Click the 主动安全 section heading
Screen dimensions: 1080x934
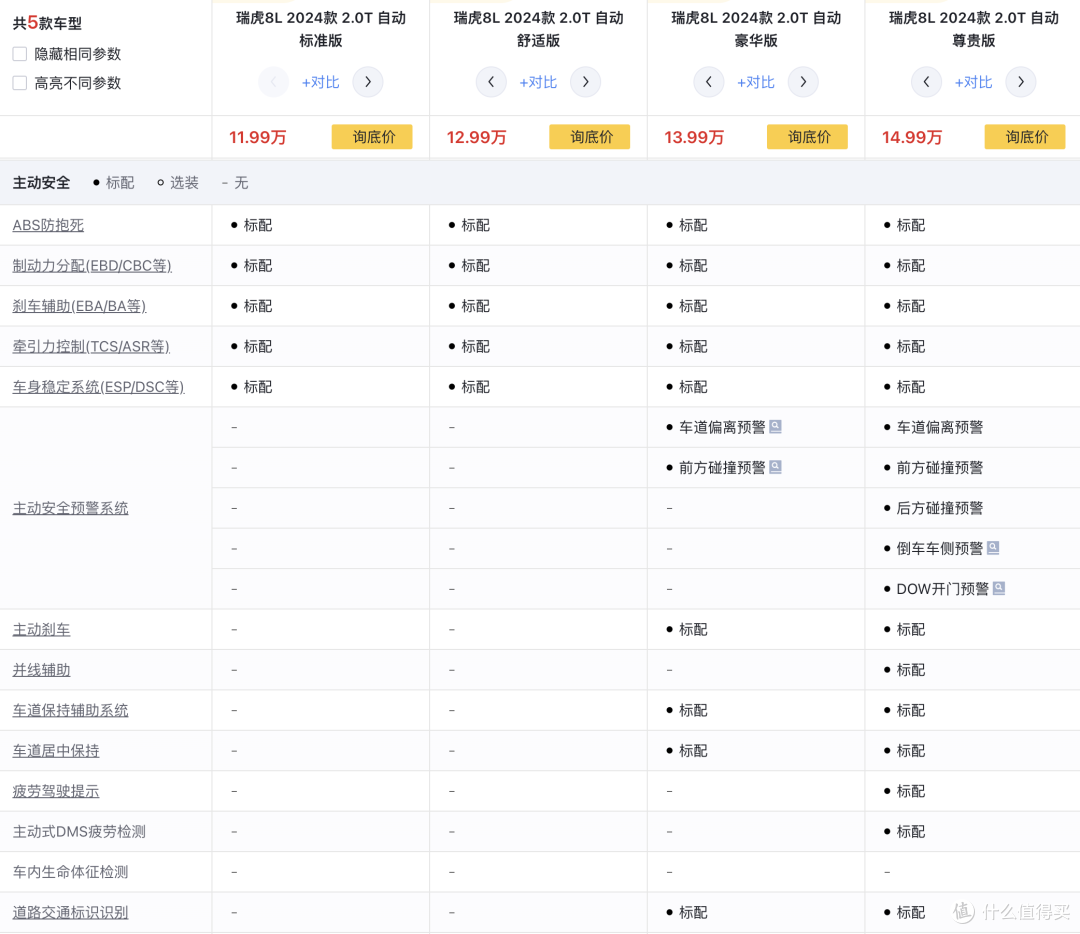click(41, 183)
